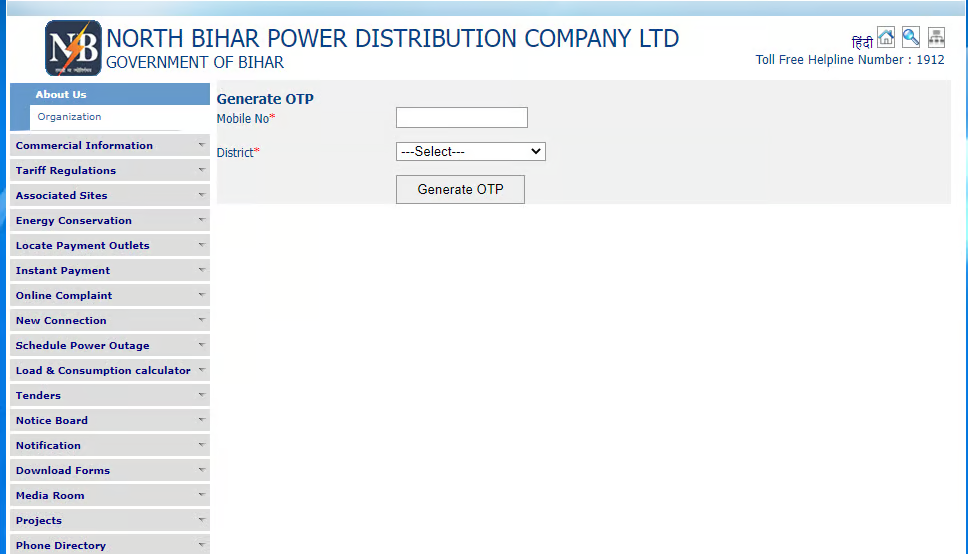Expand arrow beside Projects
Viewport: 968px width, 554px height.
coord(201,519)
